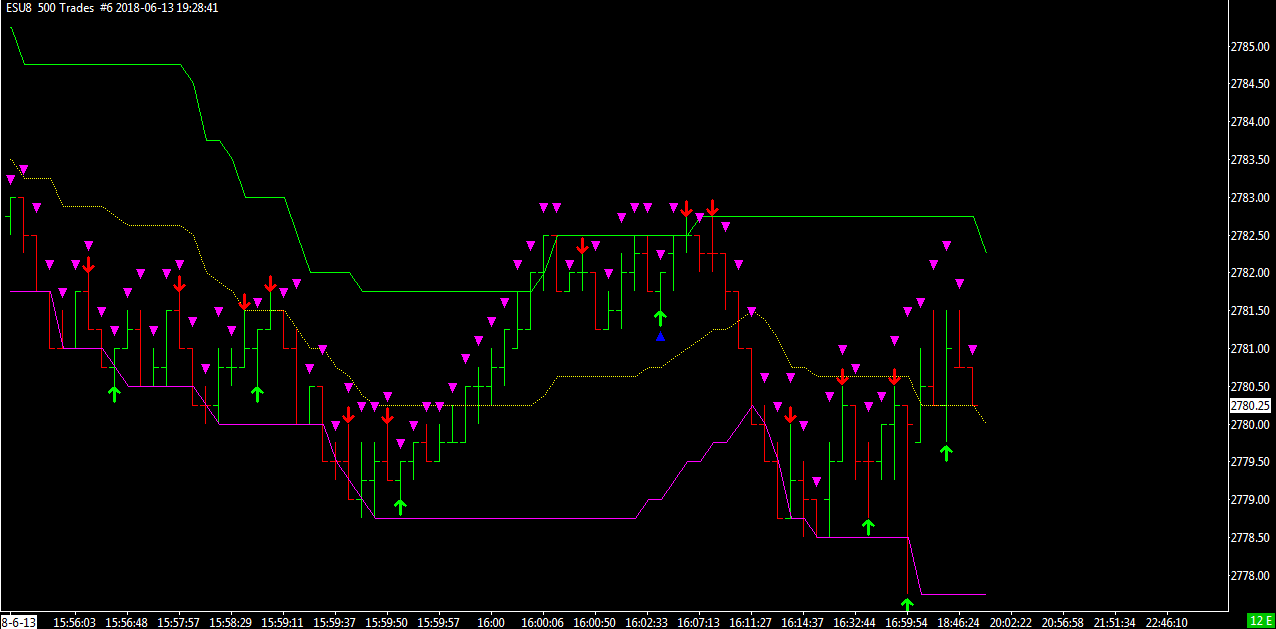Click time axis label 18:46:24

(x=958, y=622)
